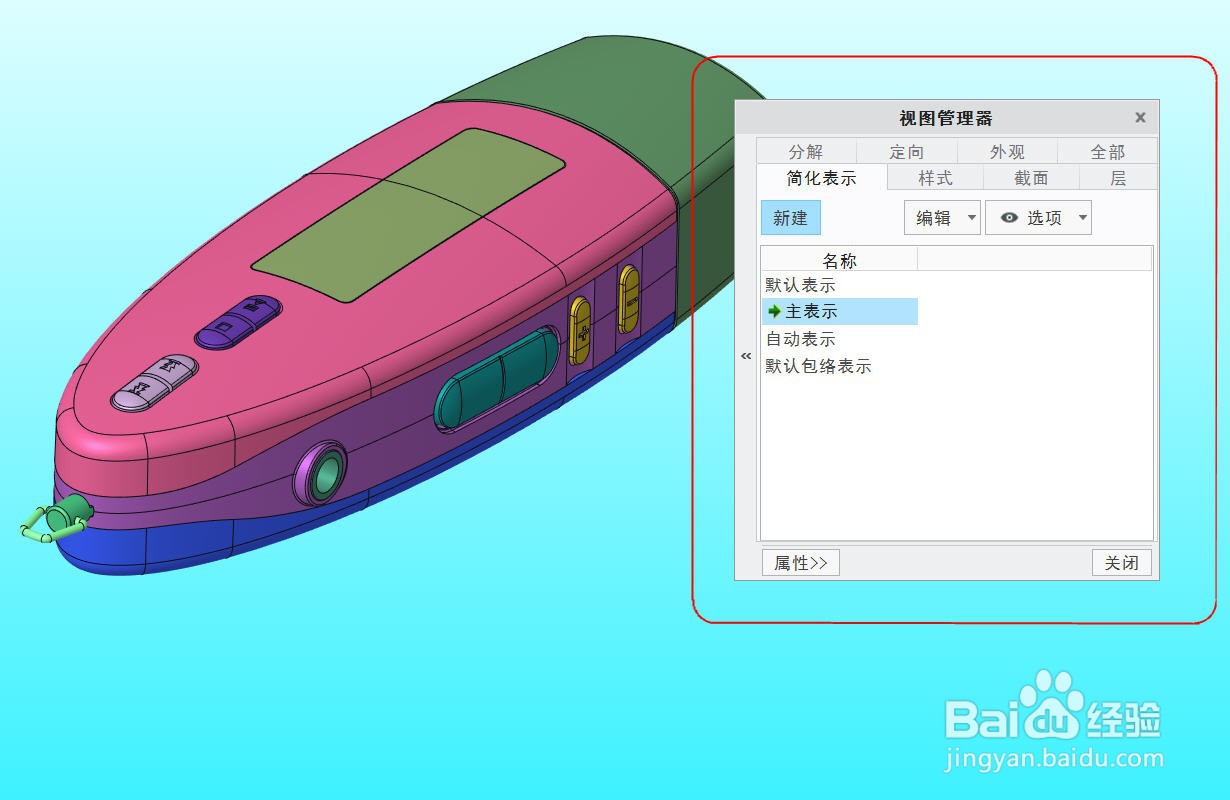The image size is (1230, 800).
Task: Expand the 属性>> section
Action: (801, 563)
